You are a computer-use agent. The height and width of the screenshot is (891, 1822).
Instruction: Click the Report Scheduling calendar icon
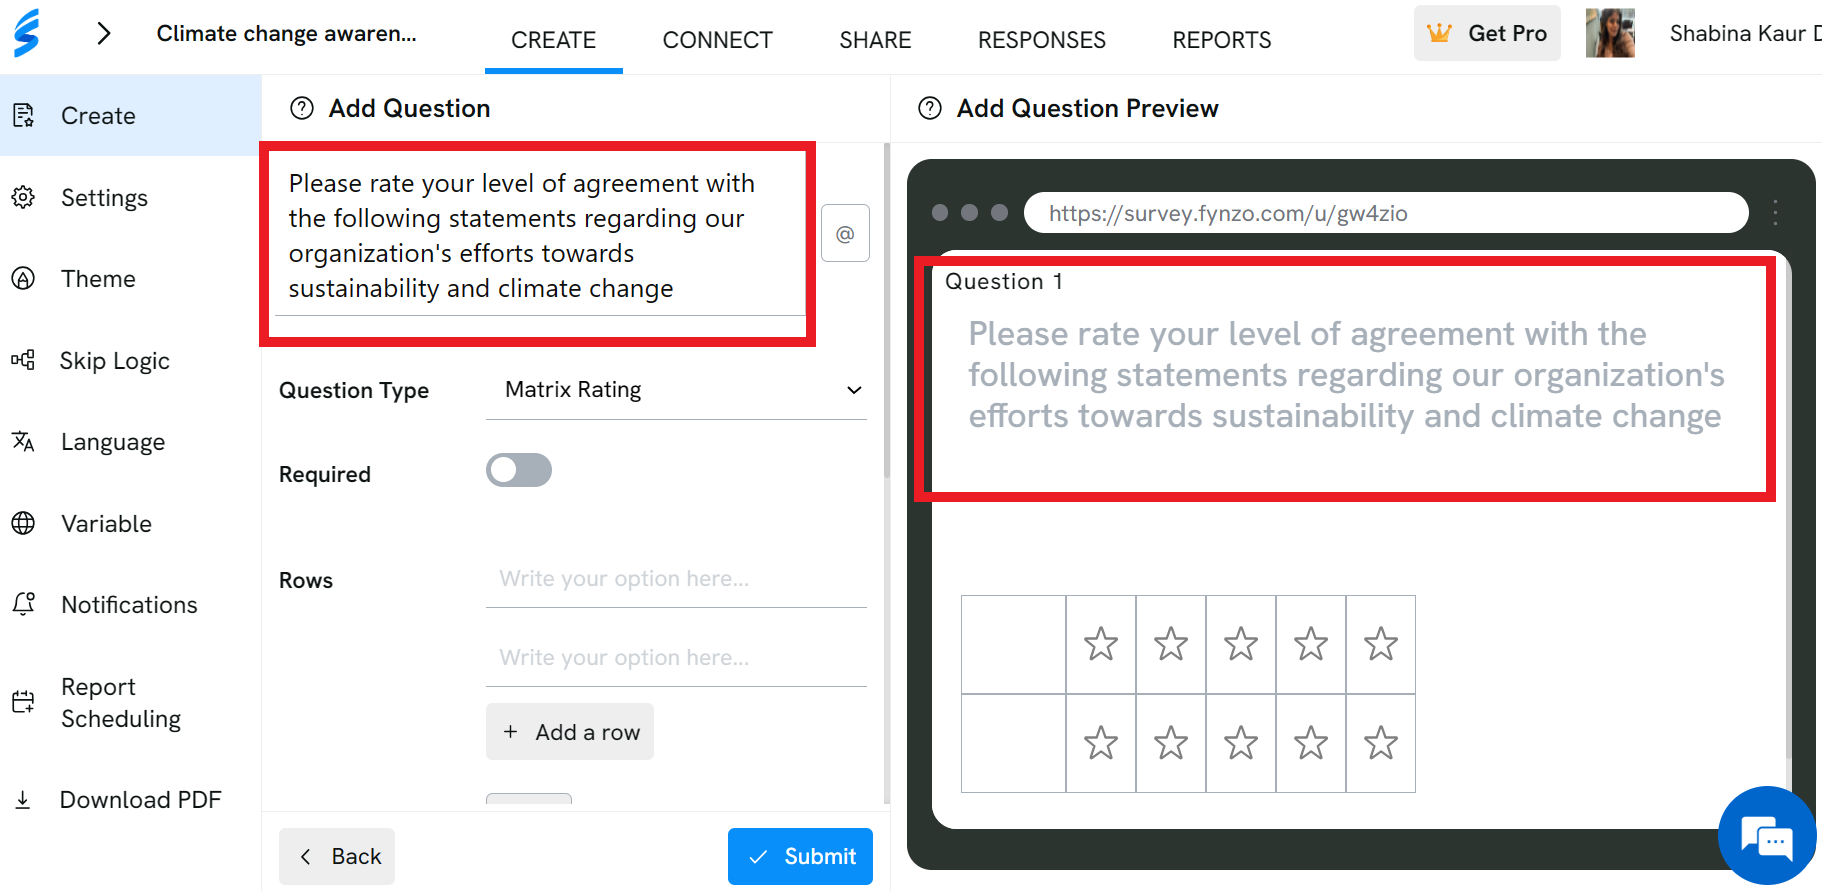pos(23,702)
